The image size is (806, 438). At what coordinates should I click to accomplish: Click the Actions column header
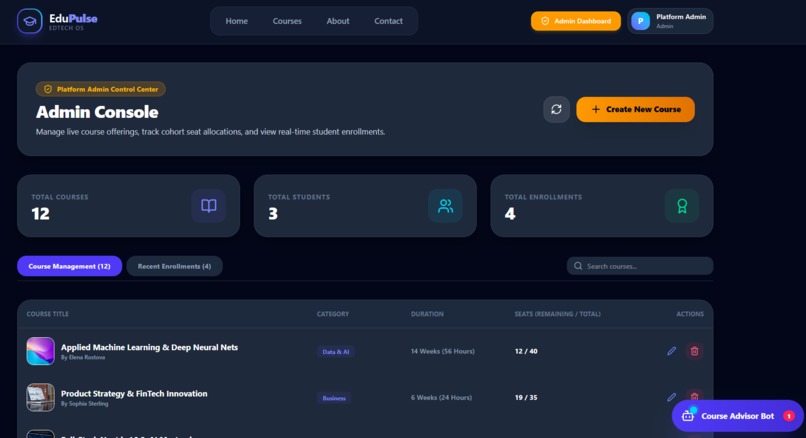[x=690, y=314]
